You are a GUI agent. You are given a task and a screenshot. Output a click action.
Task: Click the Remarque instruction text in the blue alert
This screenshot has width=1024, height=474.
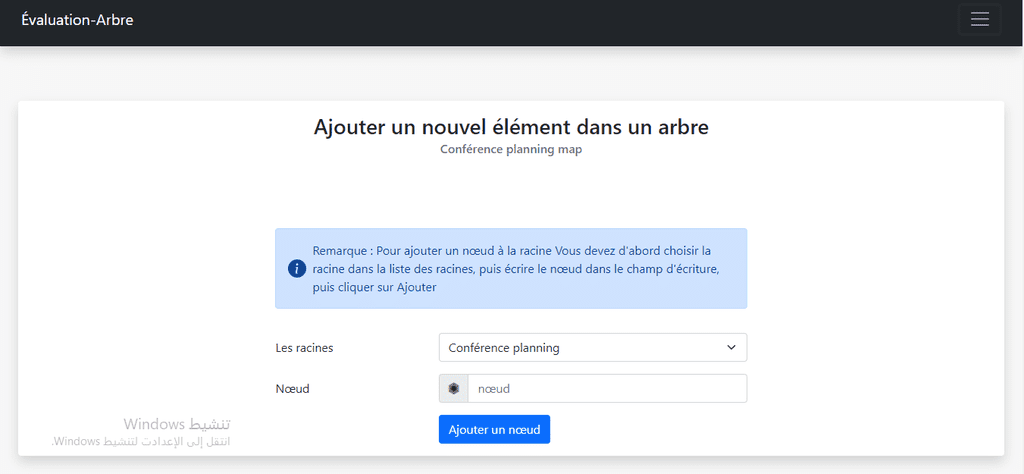[516, 268]
